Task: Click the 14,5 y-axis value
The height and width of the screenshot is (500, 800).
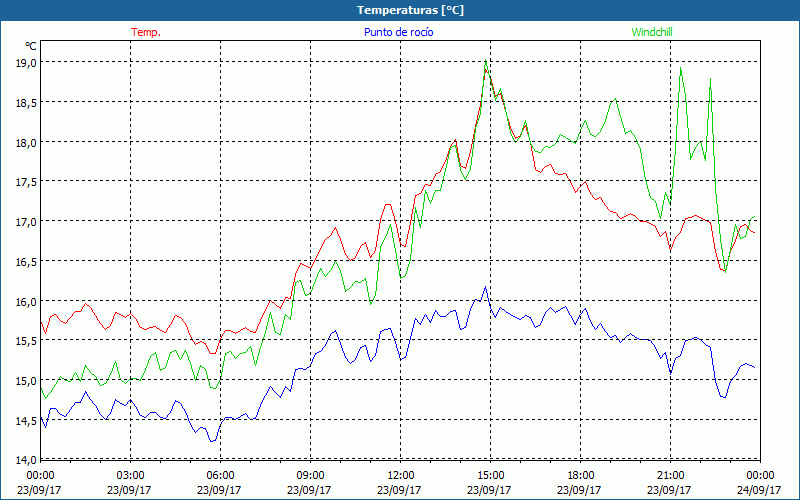Action: (26, 421)
